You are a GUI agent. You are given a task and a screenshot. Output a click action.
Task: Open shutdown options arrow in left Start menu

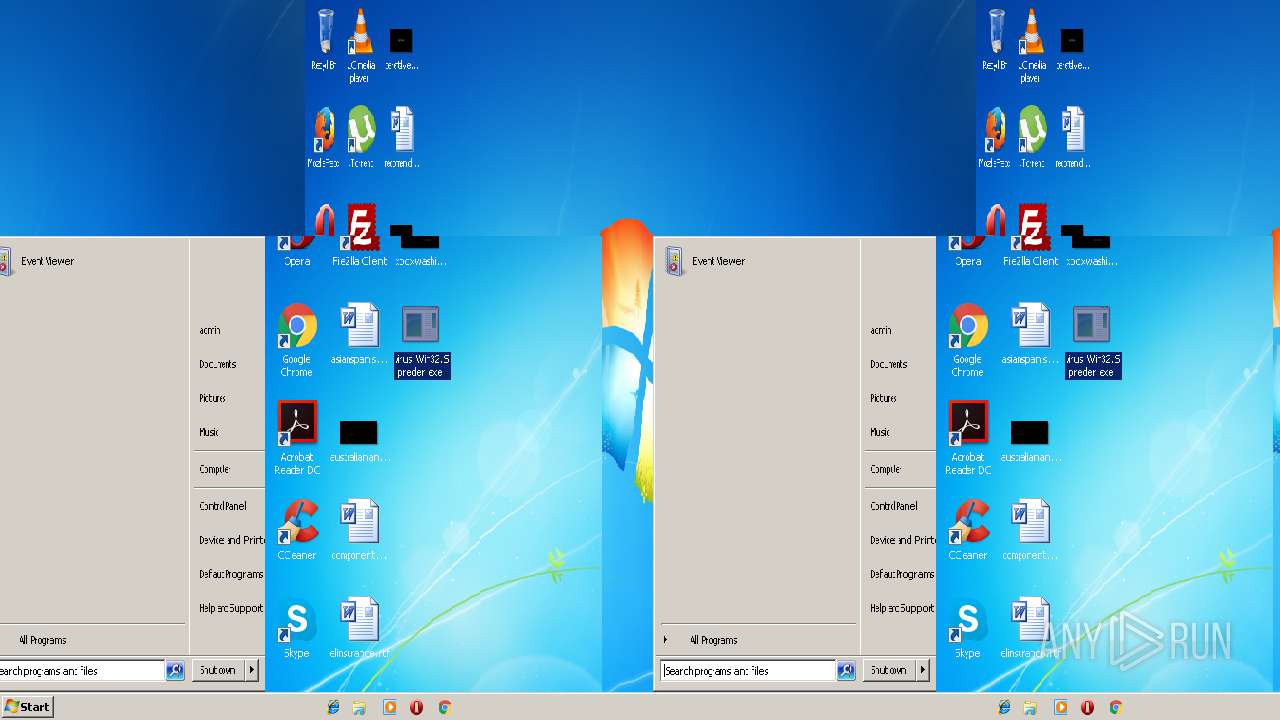(x=252, y=670)
